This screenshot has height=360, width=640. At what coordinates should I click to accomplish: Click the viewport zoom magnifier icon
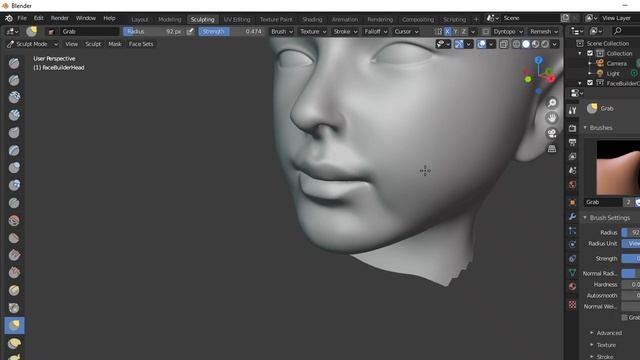pos(552,103)
